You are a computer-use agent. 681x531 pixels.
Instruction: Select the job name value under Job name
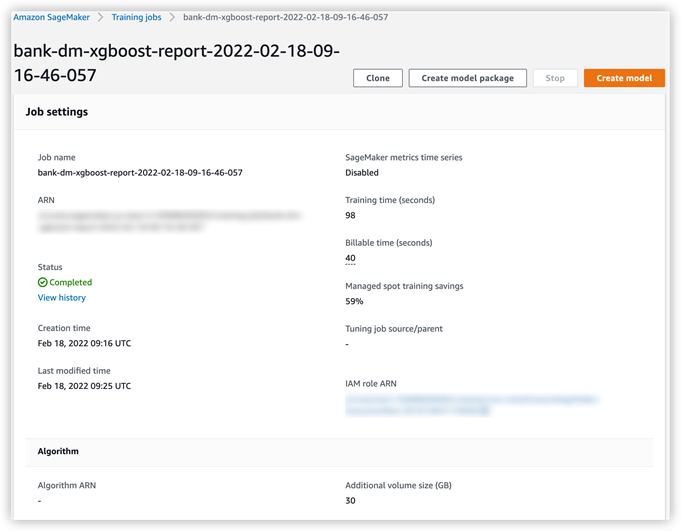140,173
